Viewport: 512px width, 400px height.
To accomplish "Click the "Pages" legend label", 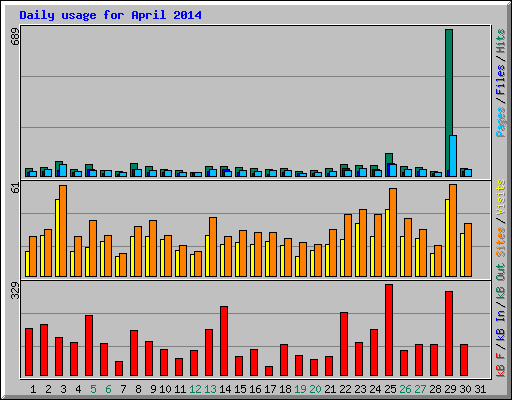I will tap(501, 122).
